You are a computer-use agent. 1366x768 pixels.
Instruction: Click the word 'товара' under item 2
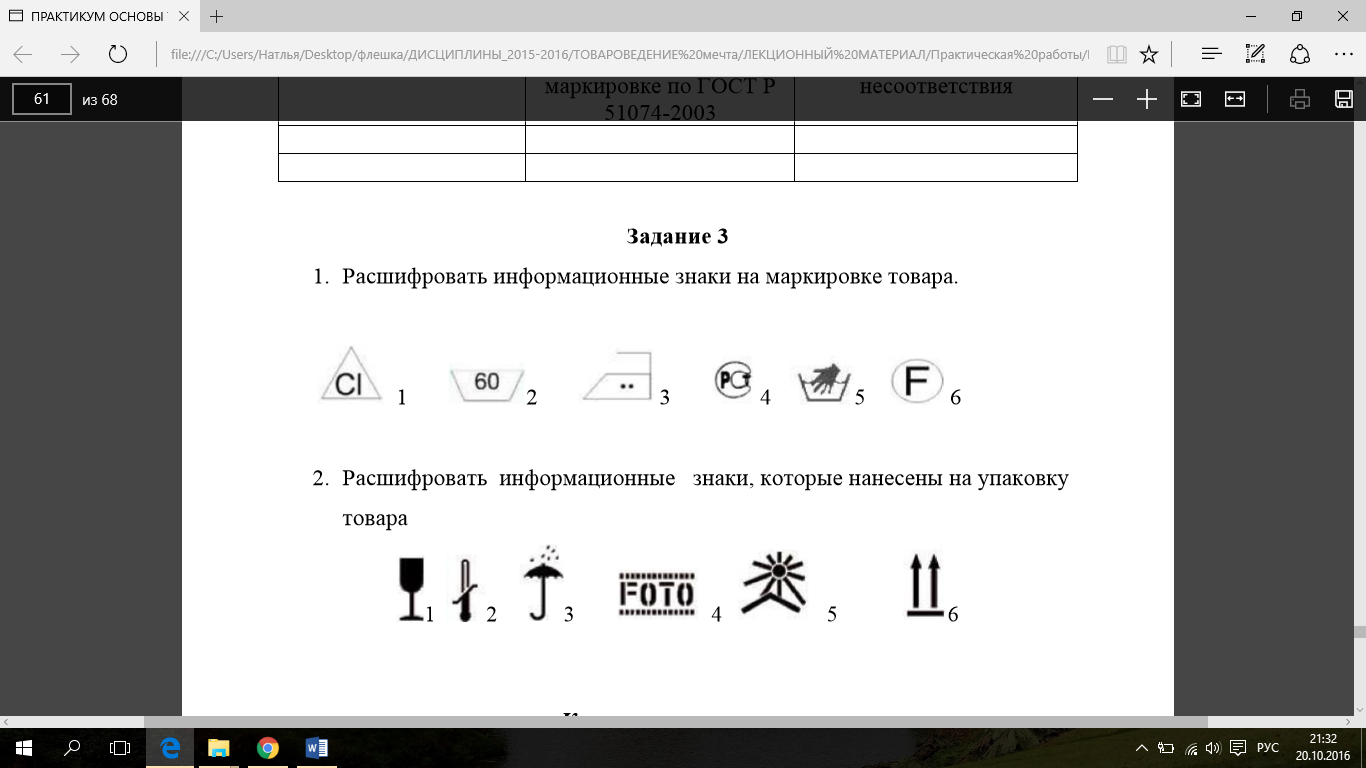point(375,519)
